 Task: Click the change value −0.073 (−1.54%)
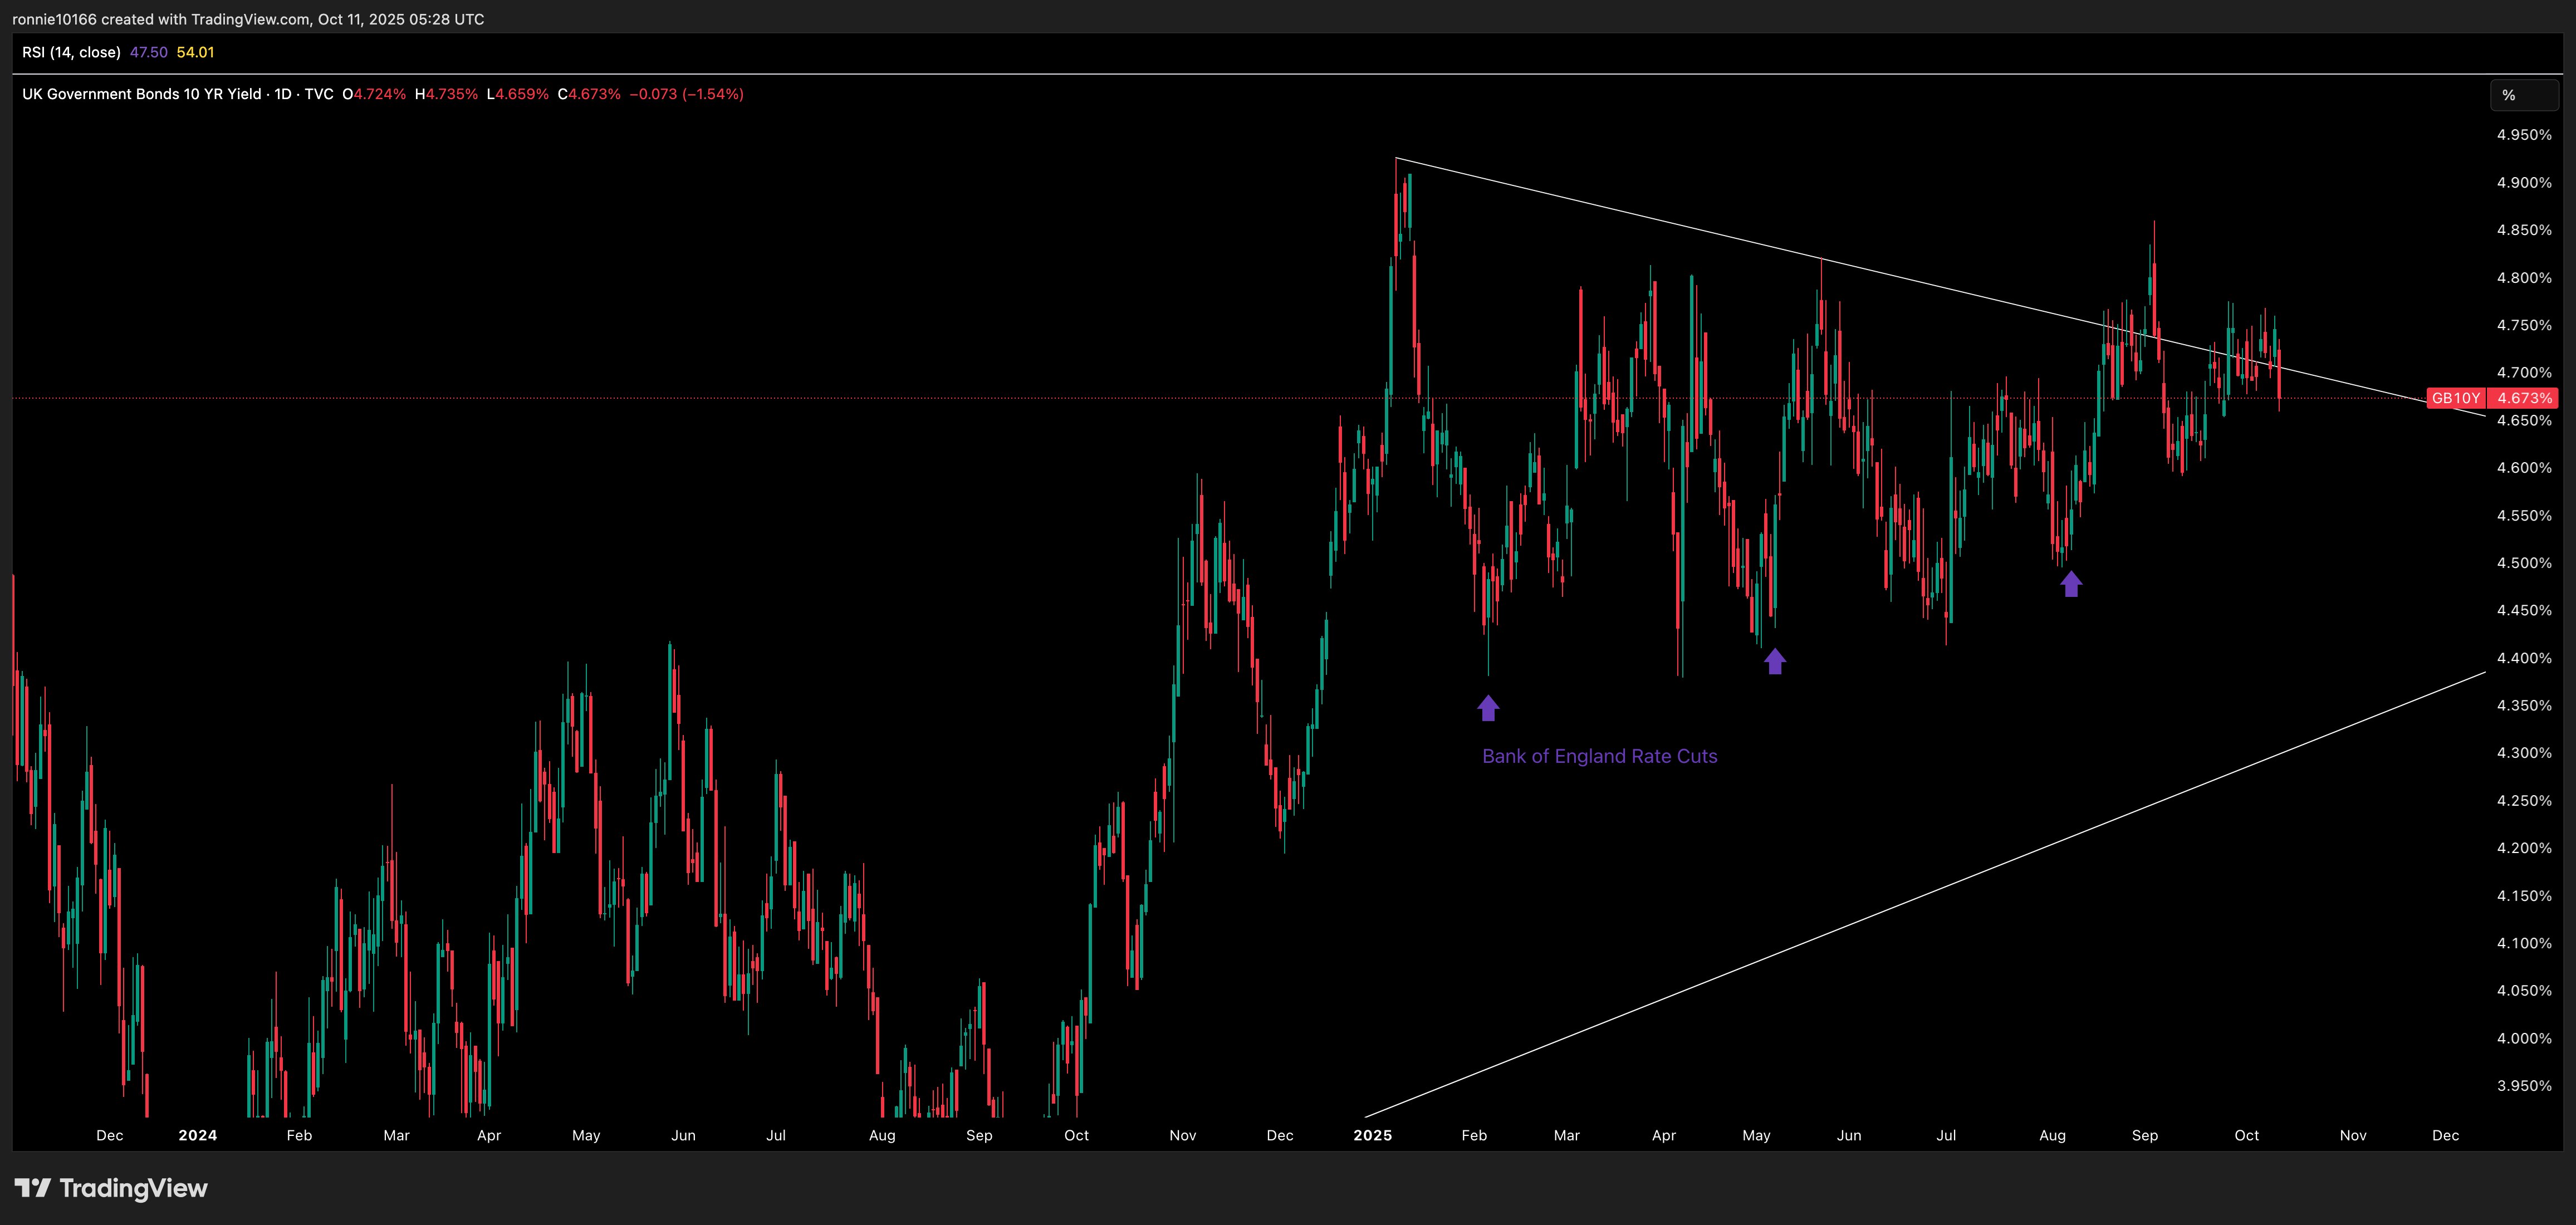click(x=686, y=94)
